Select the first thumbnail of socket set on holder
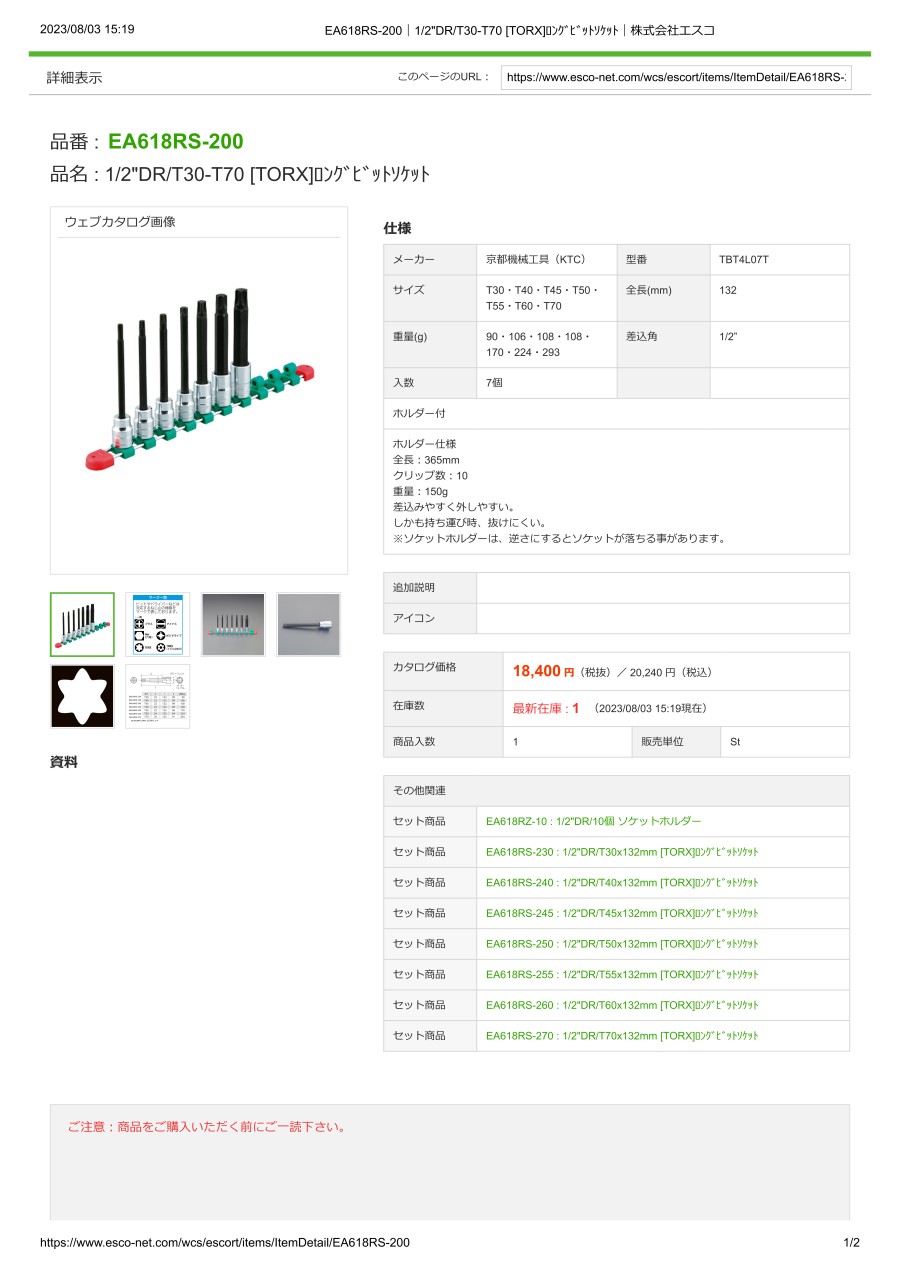The width and height of the screenshot is (900, 1272). tap(82, 625)
